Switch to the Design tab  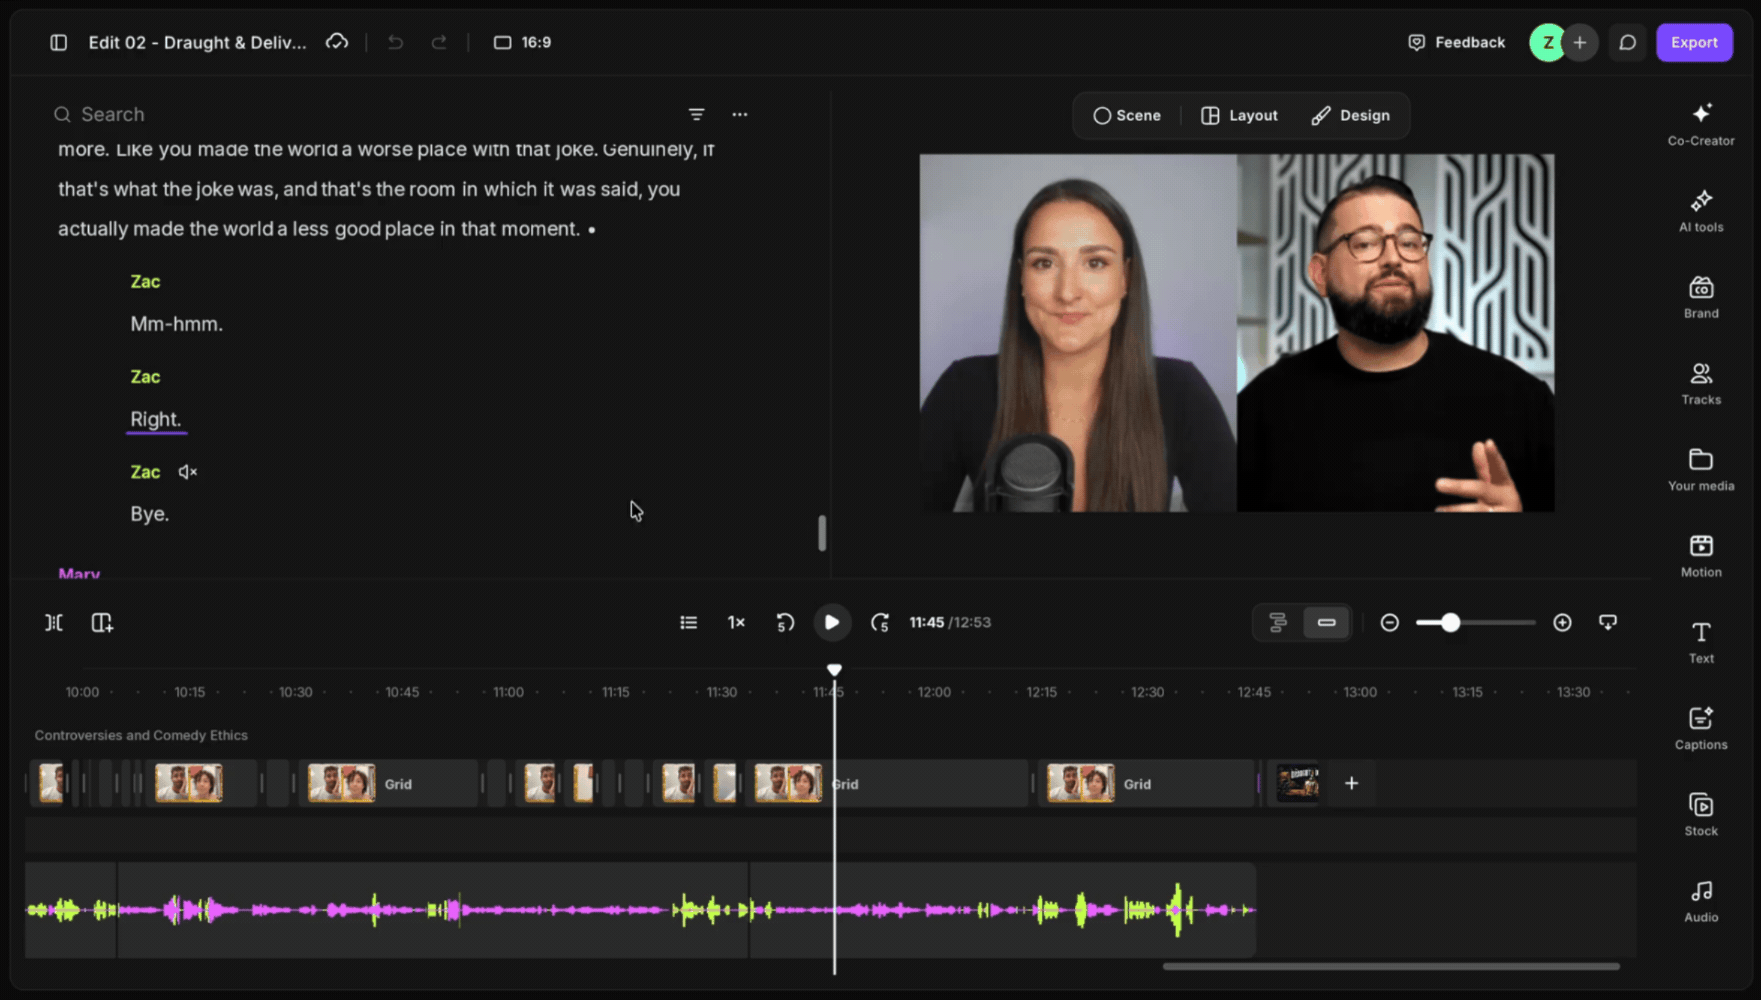point(1350,115)
